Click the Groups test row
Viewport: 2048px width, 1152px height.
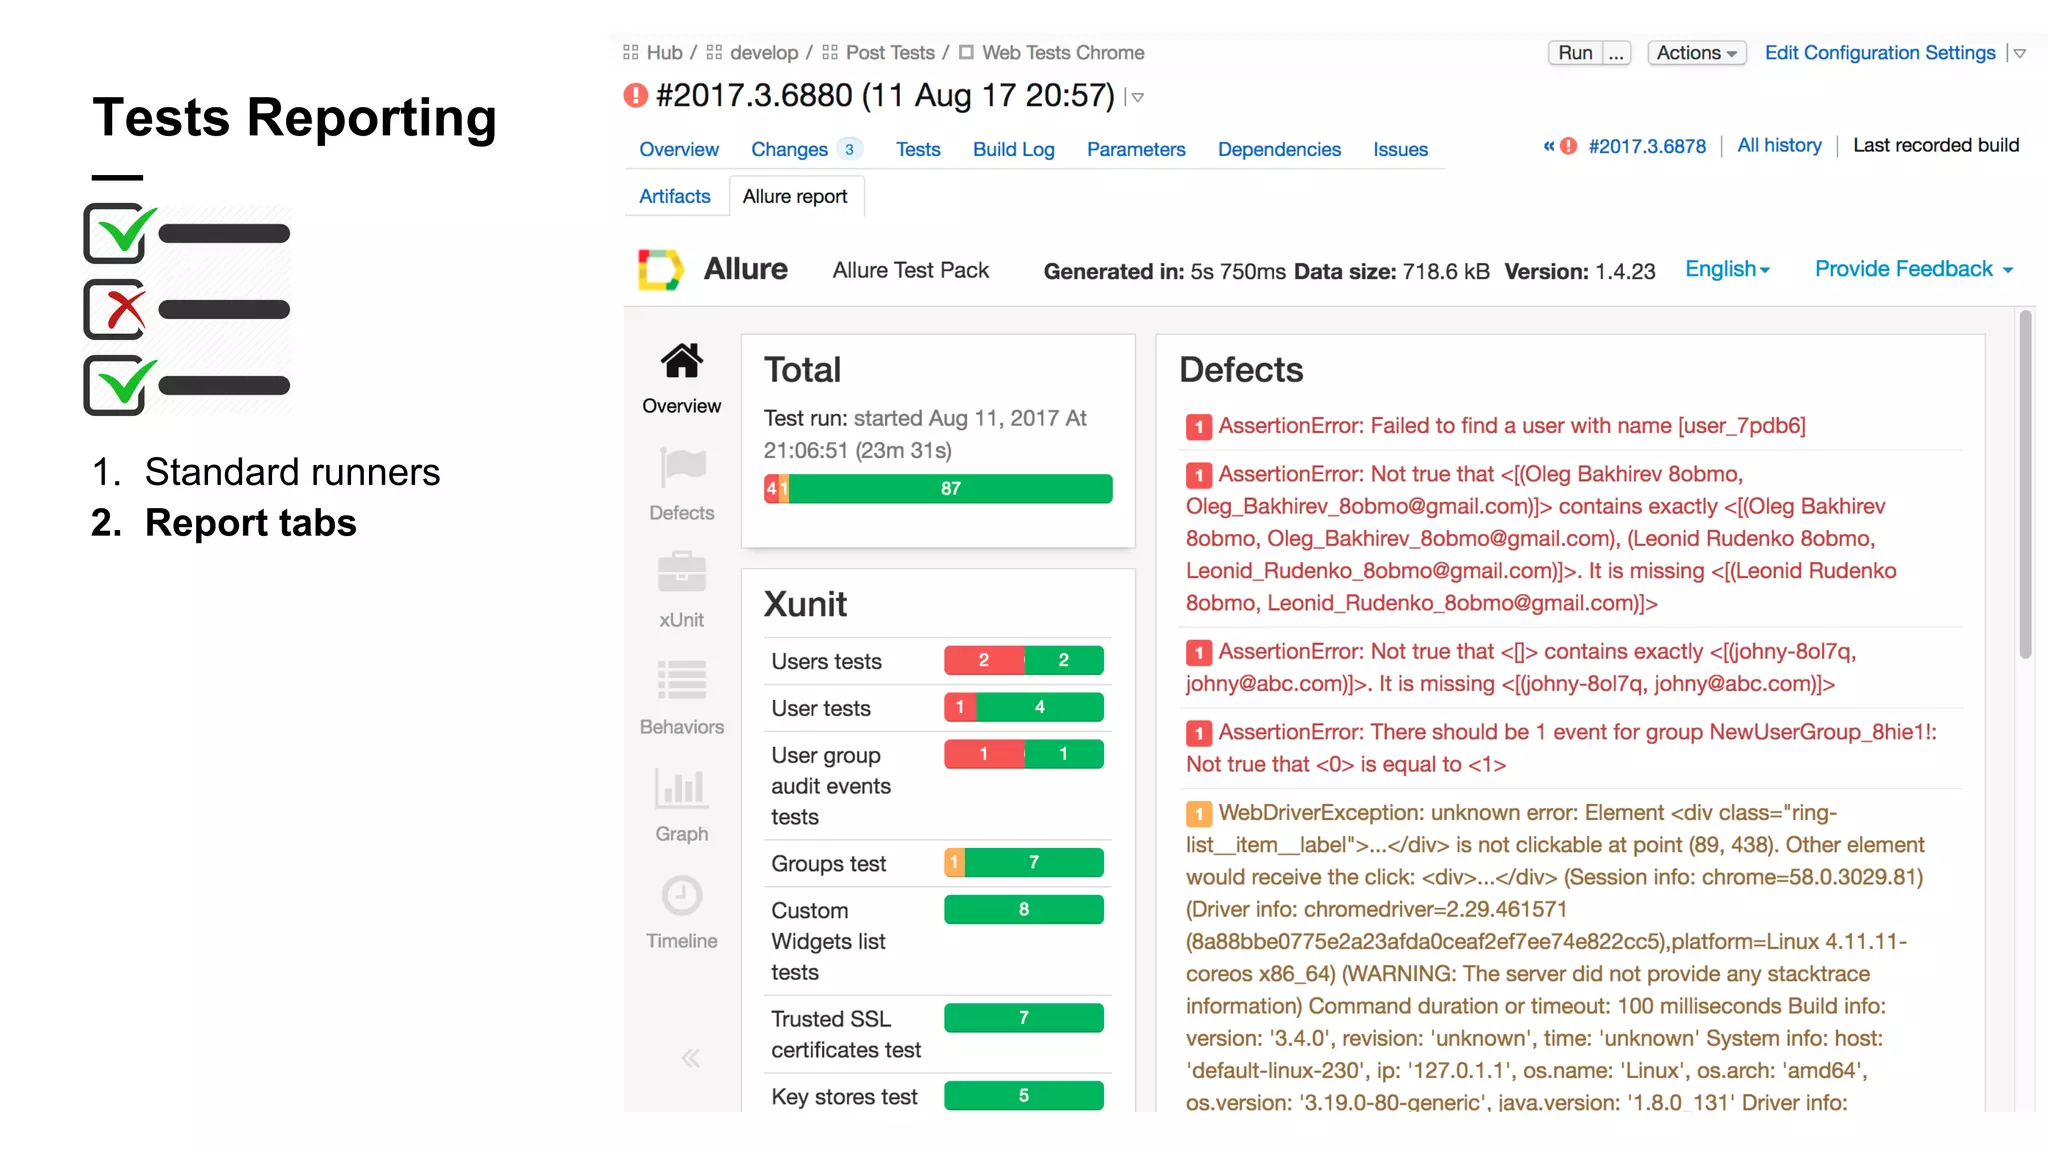click(938, 863)
